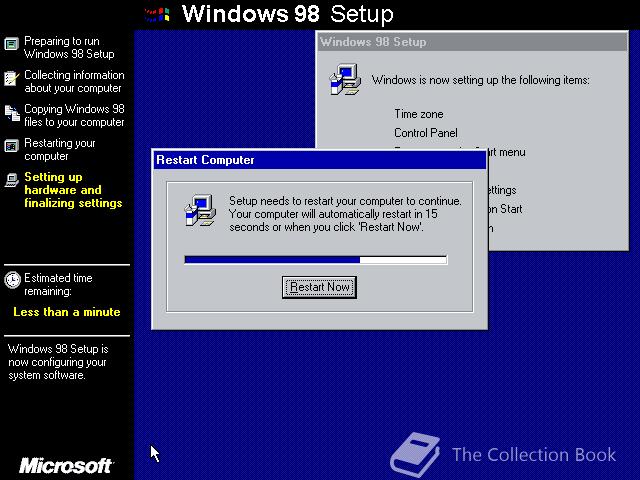The height and width of the screenshot is (480, 640).
Task: Click 'Time zone' in the setup items list
Action: [x=419, y=114]
